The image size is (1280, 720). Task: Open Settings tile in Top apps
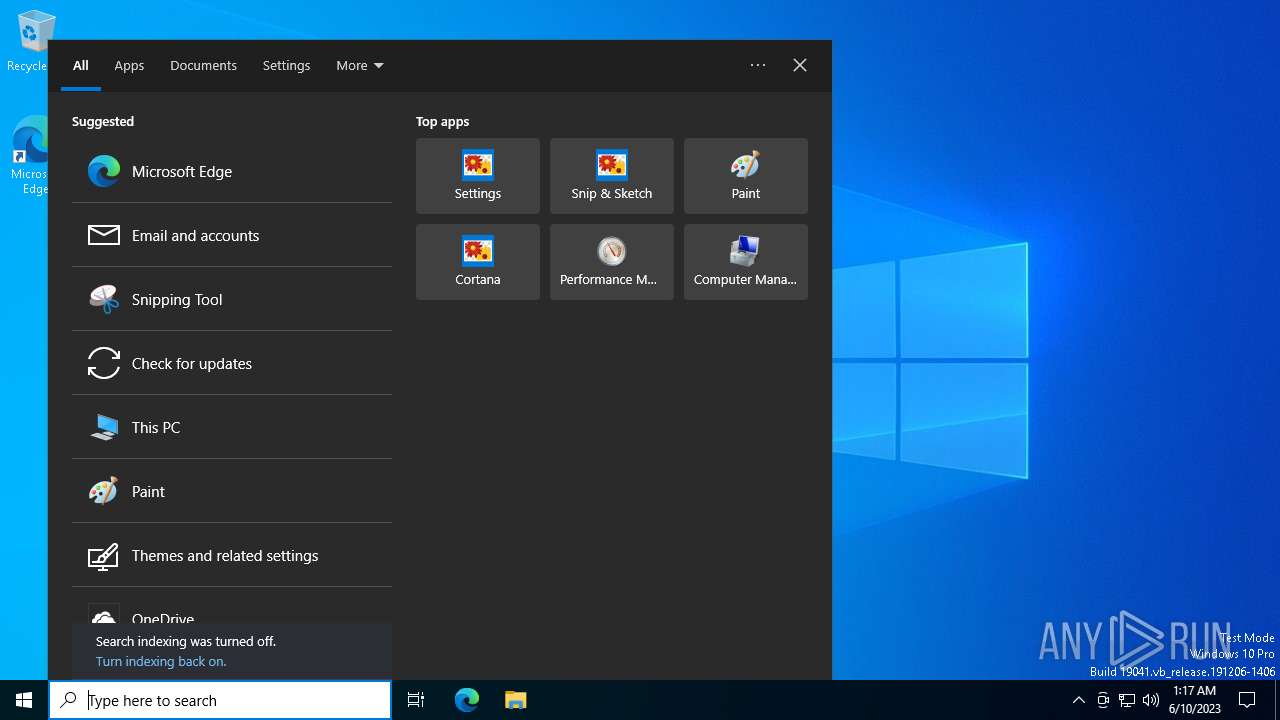[478, 176]
